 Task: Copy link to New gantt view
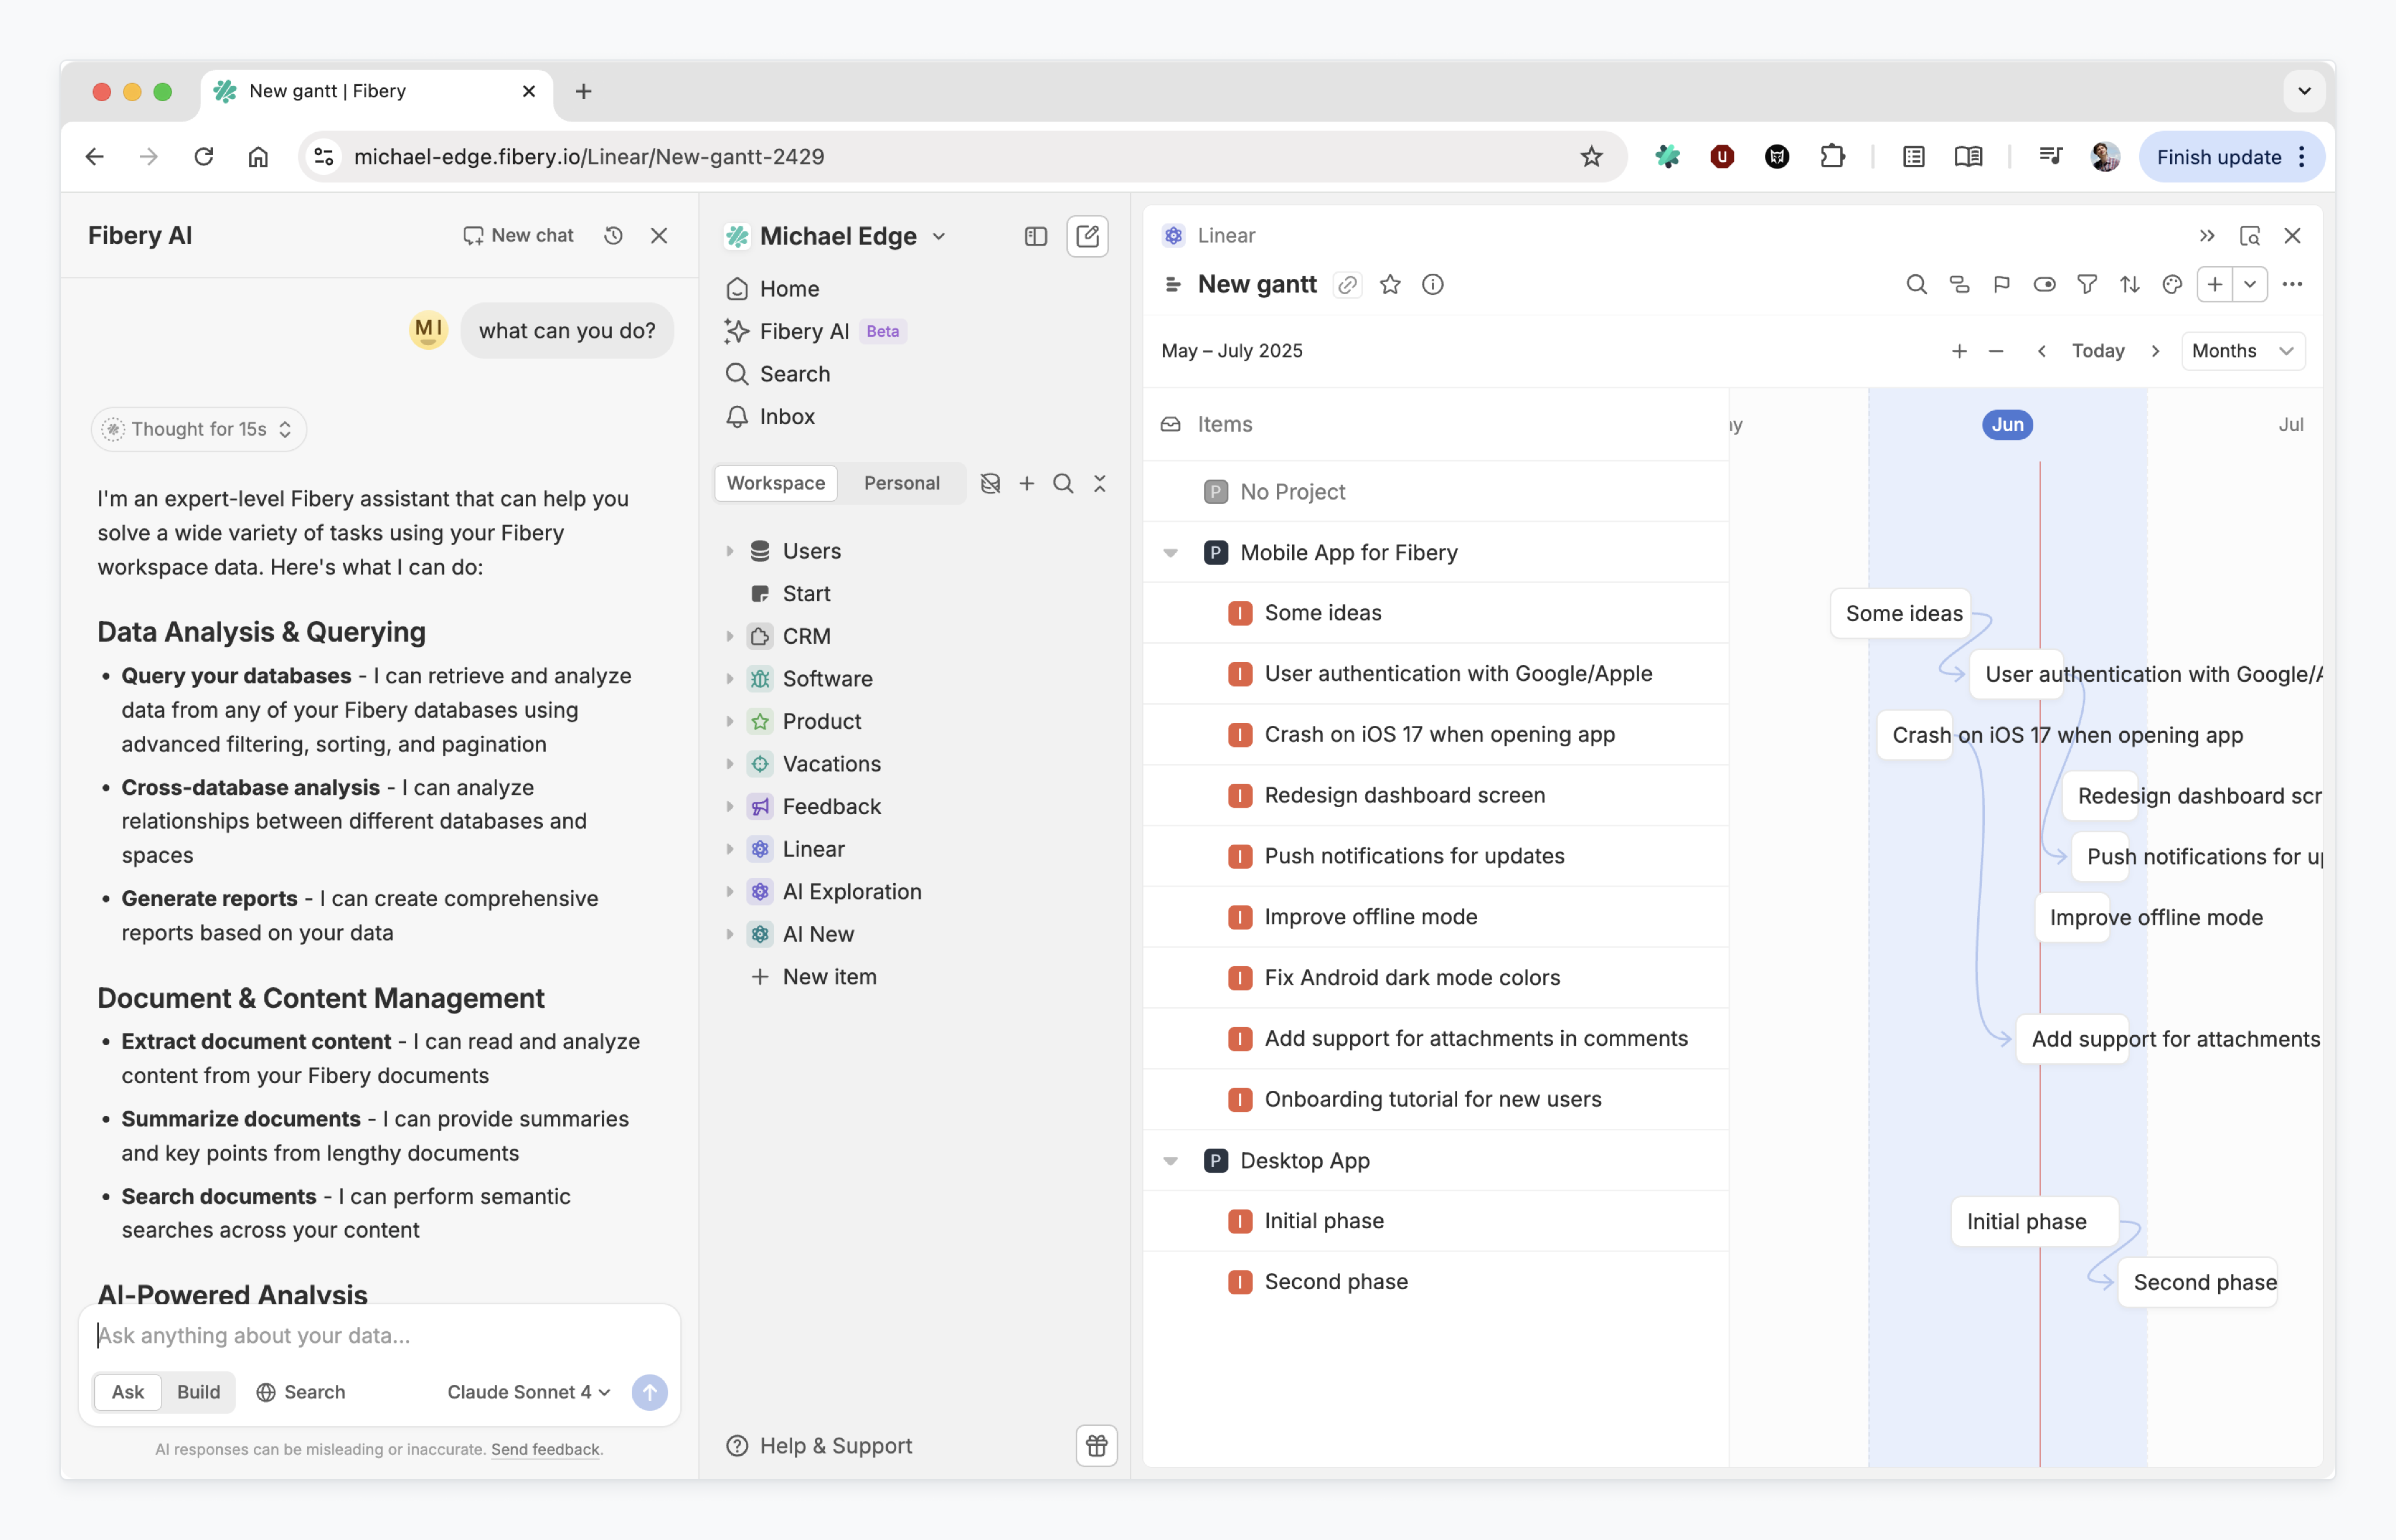[1348, 285]
